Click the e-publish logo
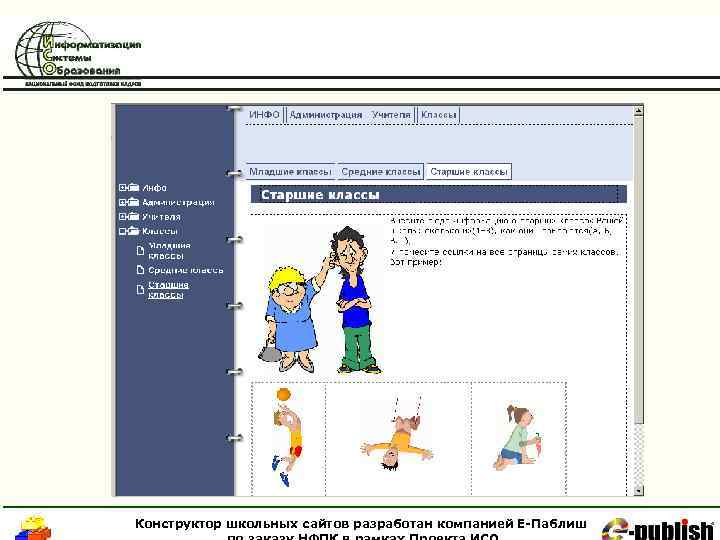720x540 pixels. [x=658, y=529]
